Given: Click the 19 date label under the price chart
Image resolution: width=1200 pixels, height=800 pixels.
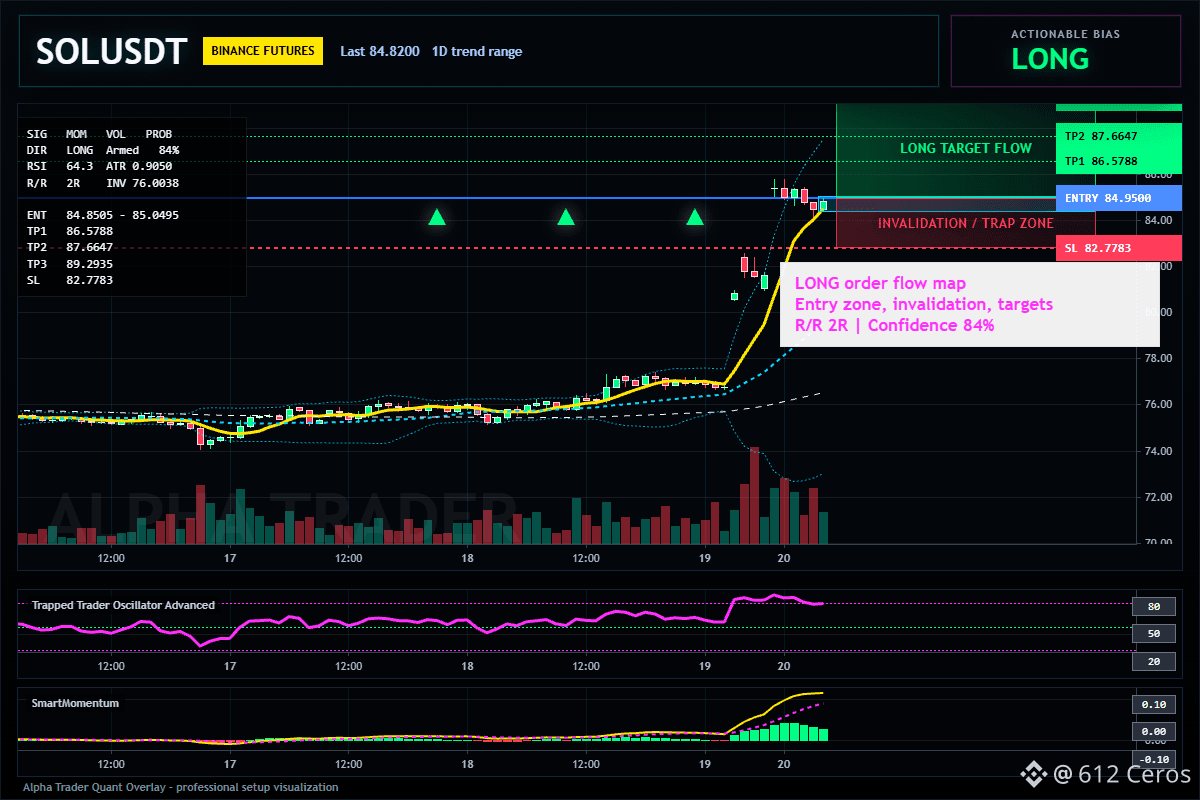Looking at the screenshot, I should (x=705, y=558).
